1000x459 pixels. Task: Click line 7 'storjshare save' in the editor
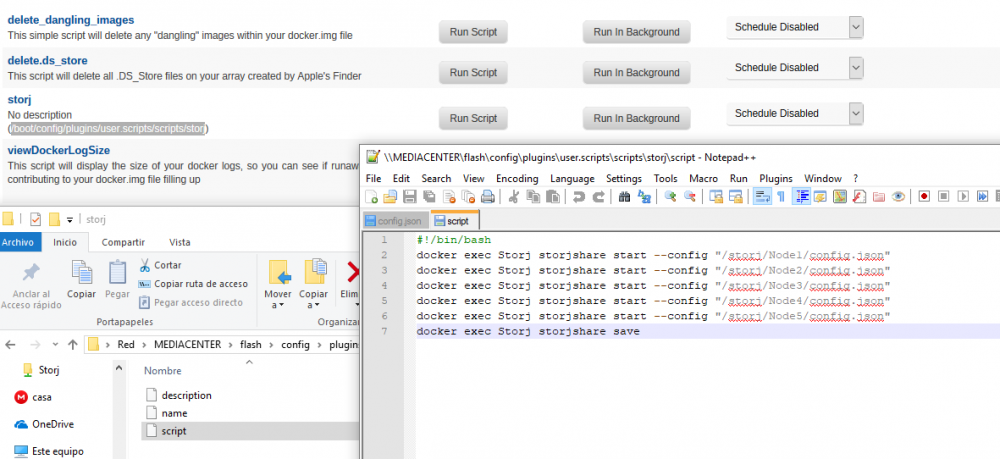528,332
